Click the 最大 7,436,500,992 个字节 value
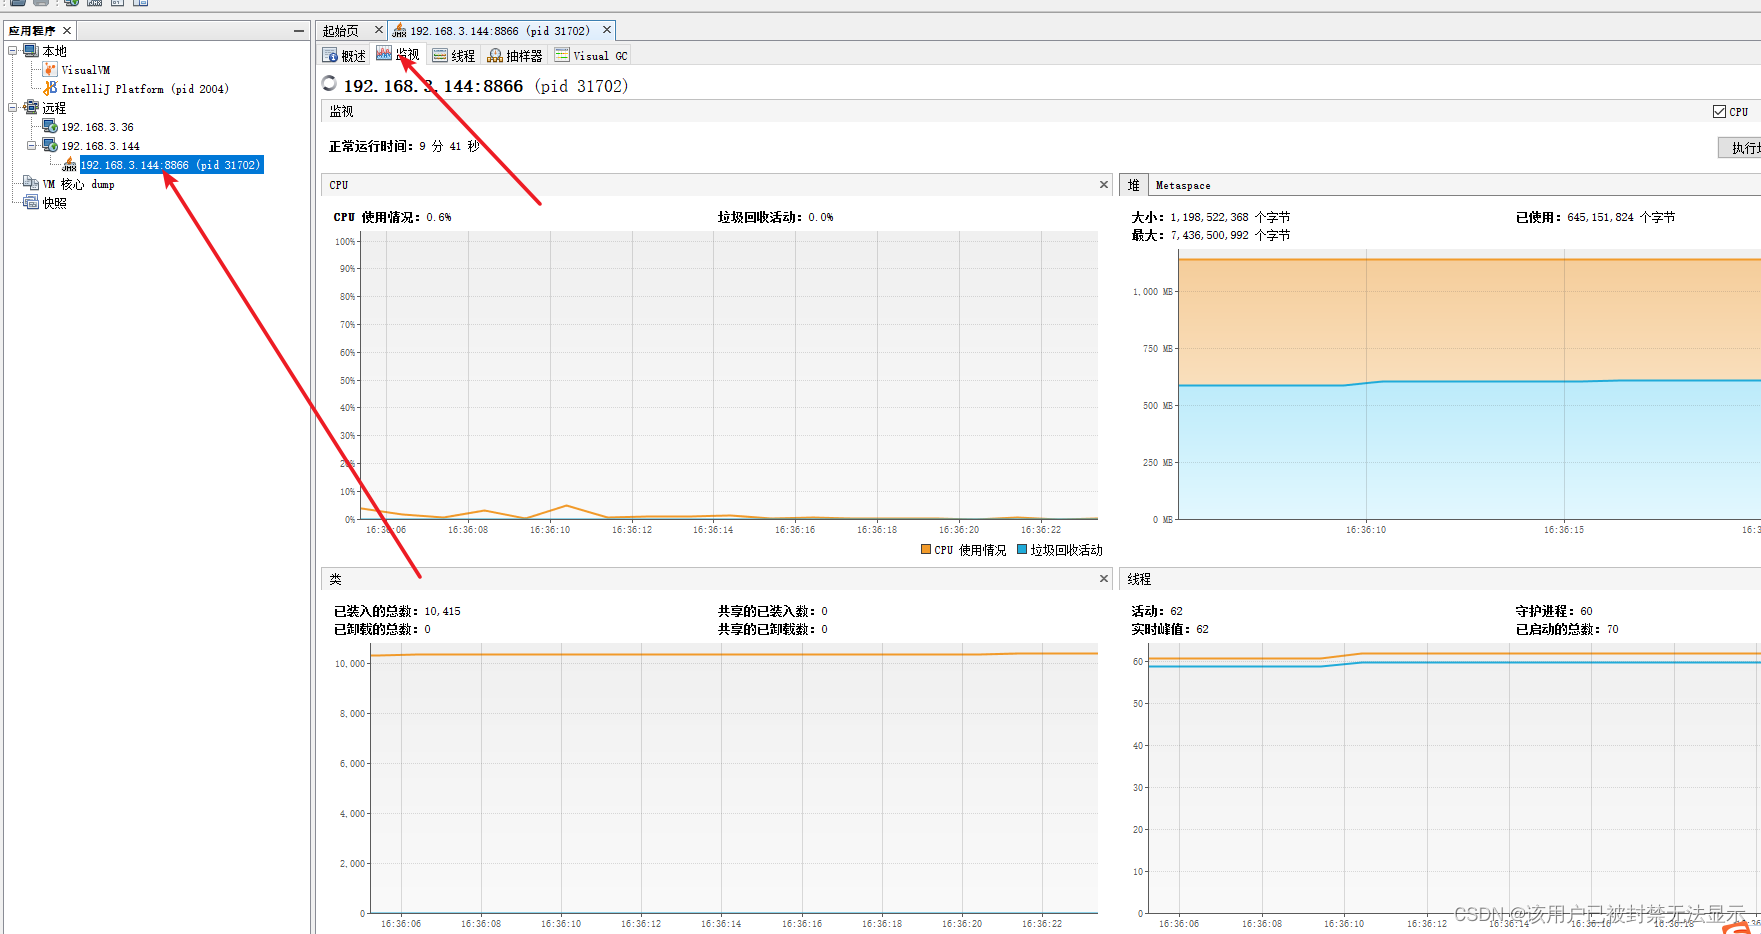 tap(1230, 235)
